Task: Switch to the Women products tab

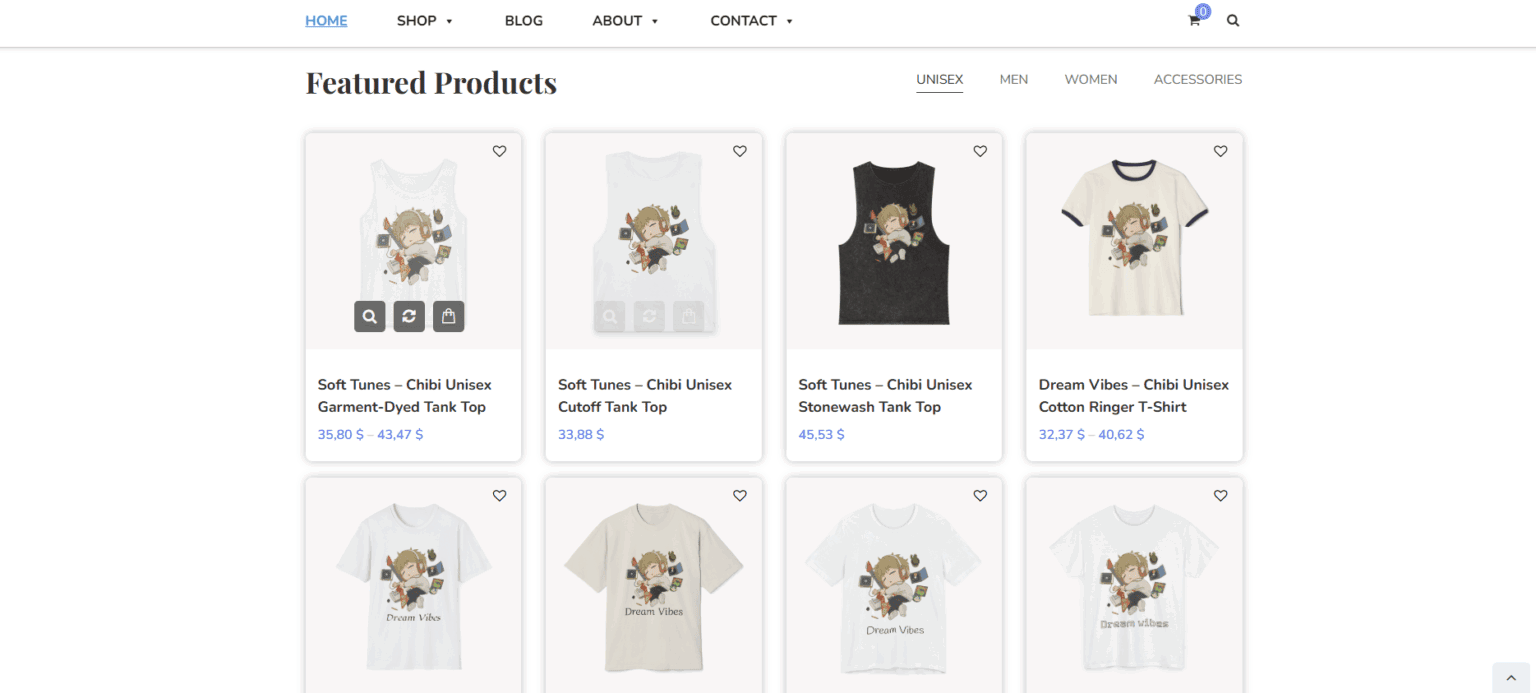Action: [1090, 79]
